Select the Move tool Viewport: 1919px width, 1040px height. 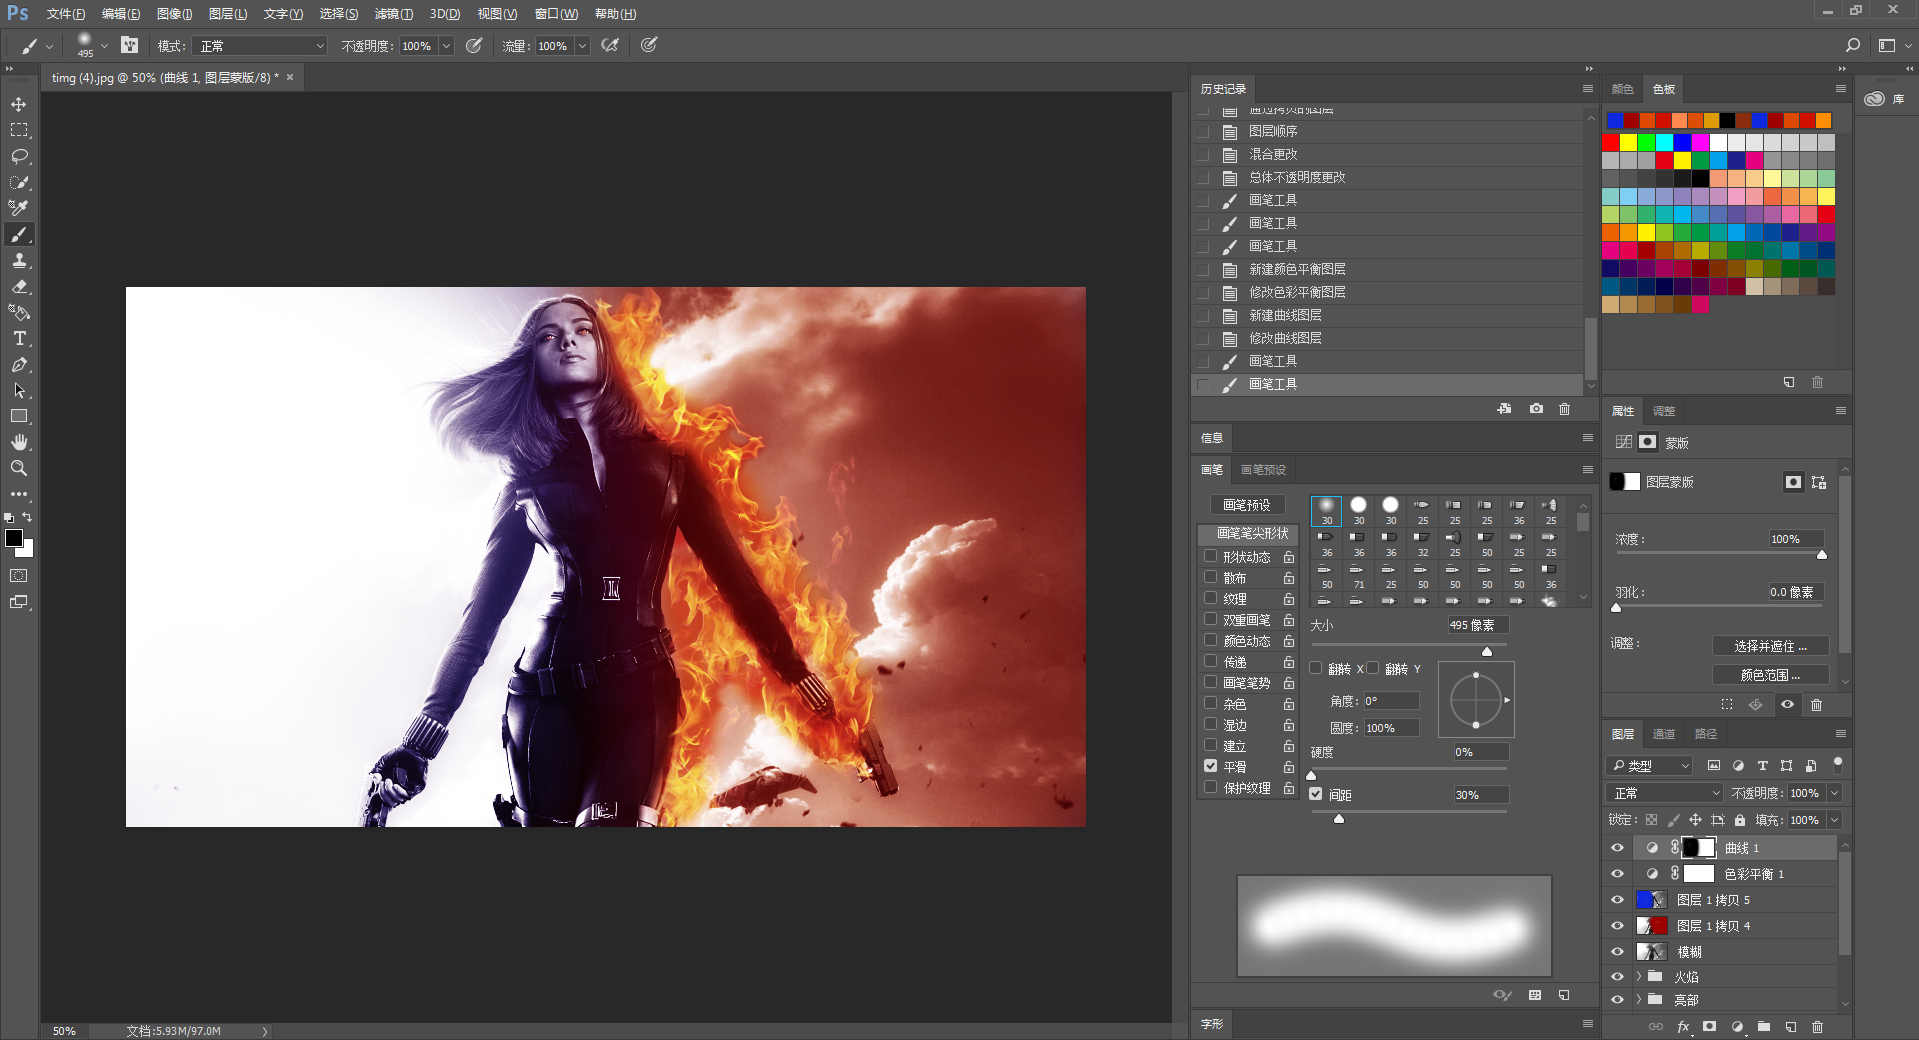point(19,104)
